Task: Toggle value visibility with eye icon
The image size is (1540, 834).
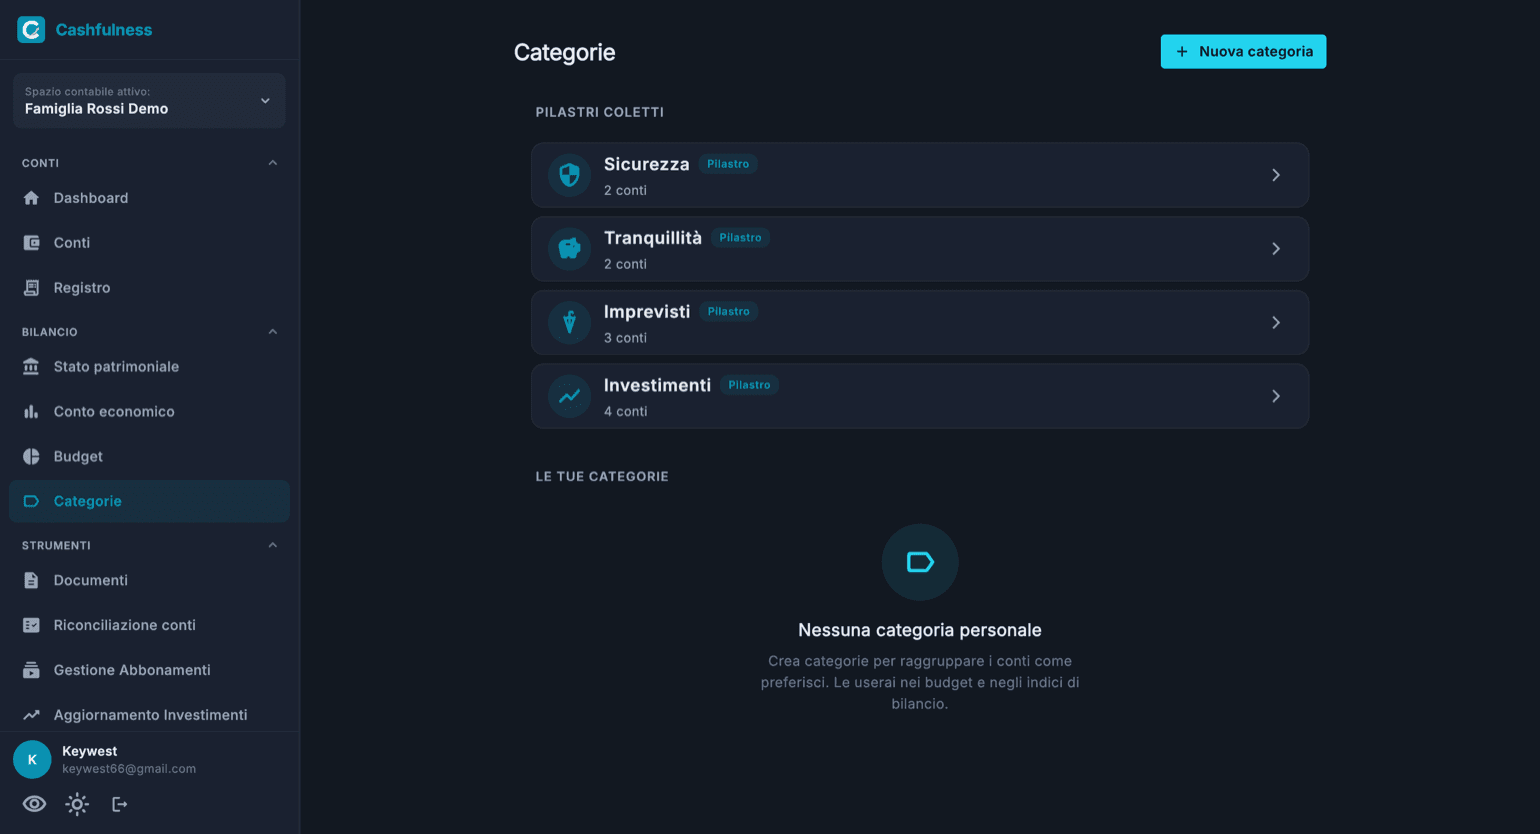Action: point(34,804)
